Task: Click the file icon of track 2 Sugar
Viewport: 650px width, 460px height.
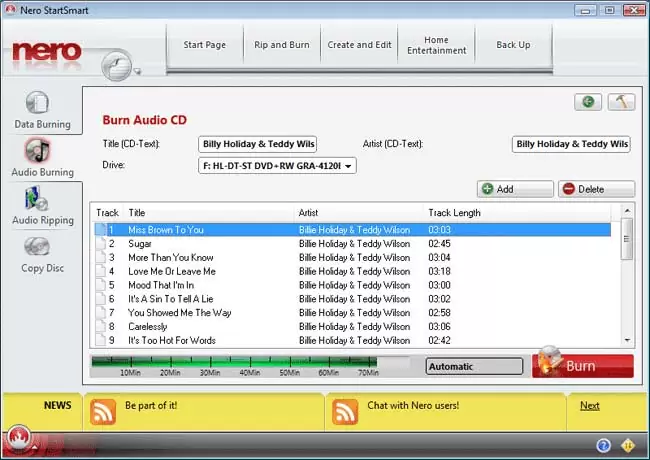Action: point(100,244)
